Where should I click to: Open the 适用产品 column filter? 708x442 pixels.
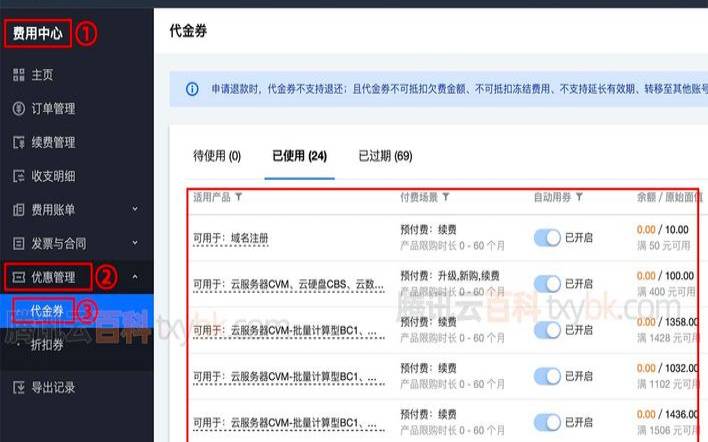pyautogui.click(x=238, y=197)
